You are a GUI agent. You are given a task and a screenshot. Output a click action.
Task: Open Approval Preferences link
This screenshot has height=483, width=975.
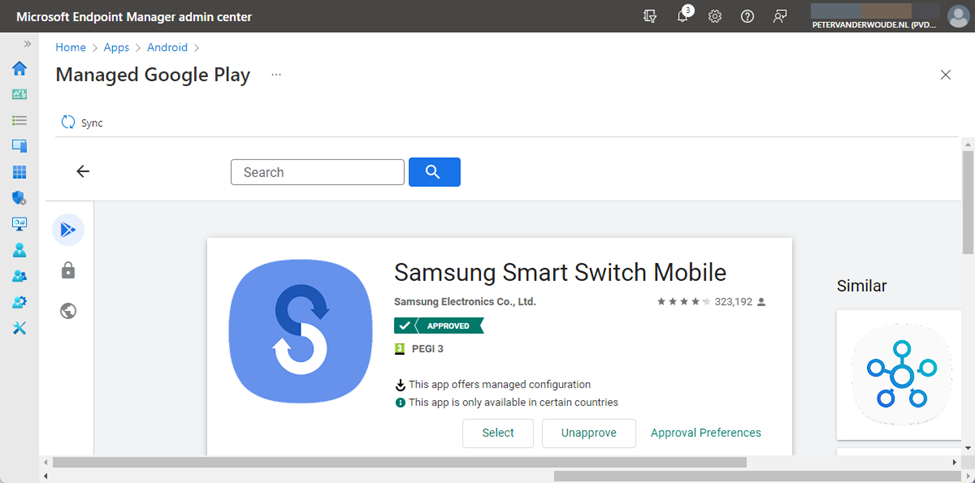point(706,433)
